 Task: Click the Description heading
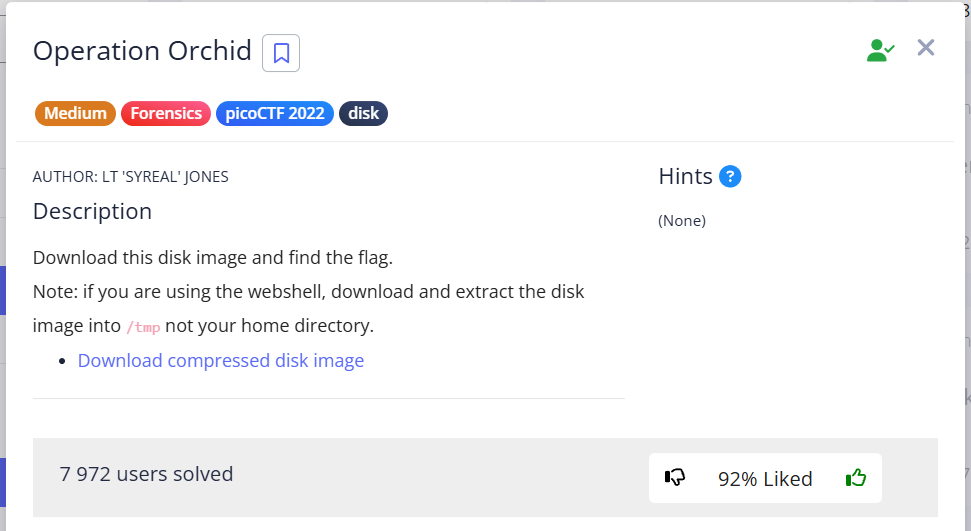tap(92, 211)
